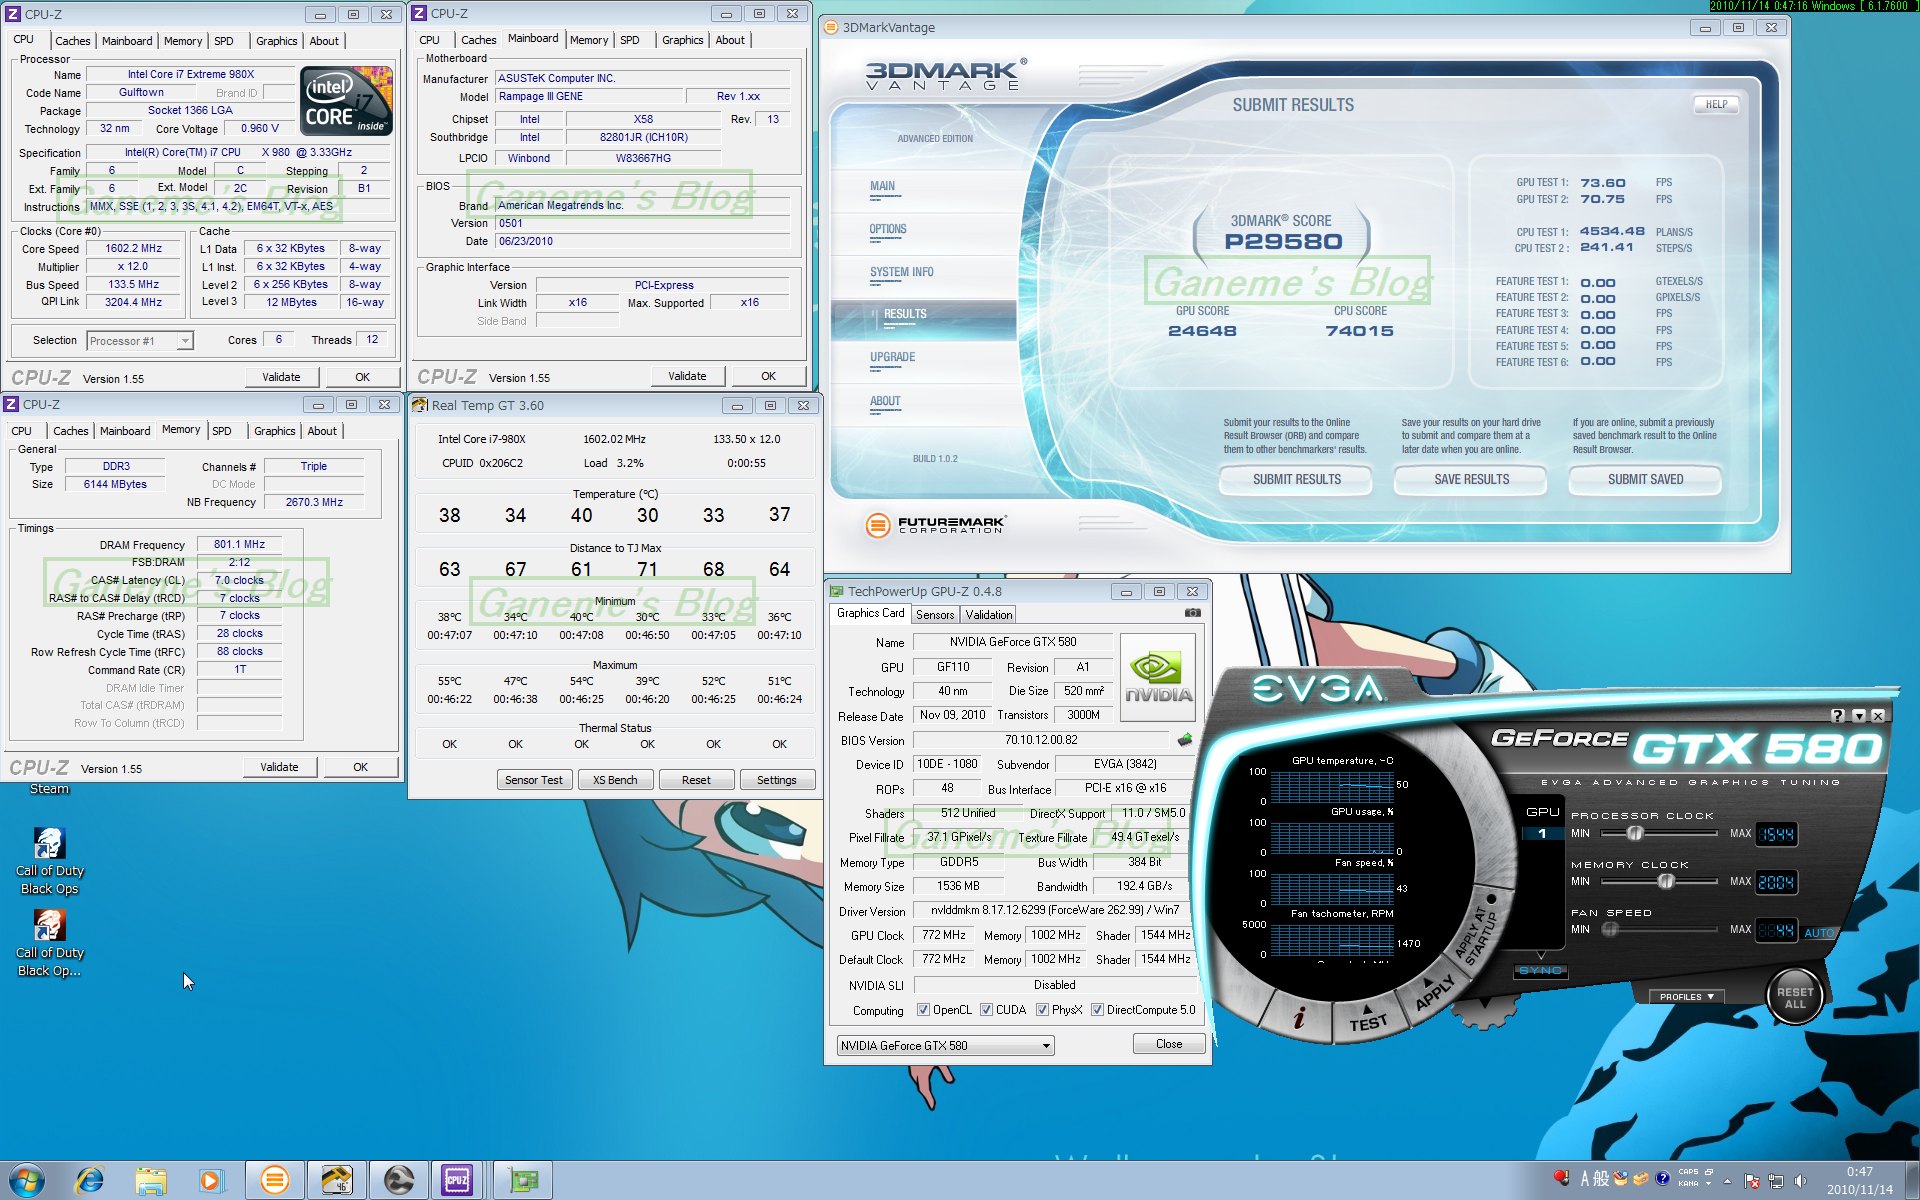This screenshot has height=1200, width=1920.
Task: Open the NVIDIA GeForce GTX 580 dropdown
Action: pyautogui.click(x=1046, y=1046)
